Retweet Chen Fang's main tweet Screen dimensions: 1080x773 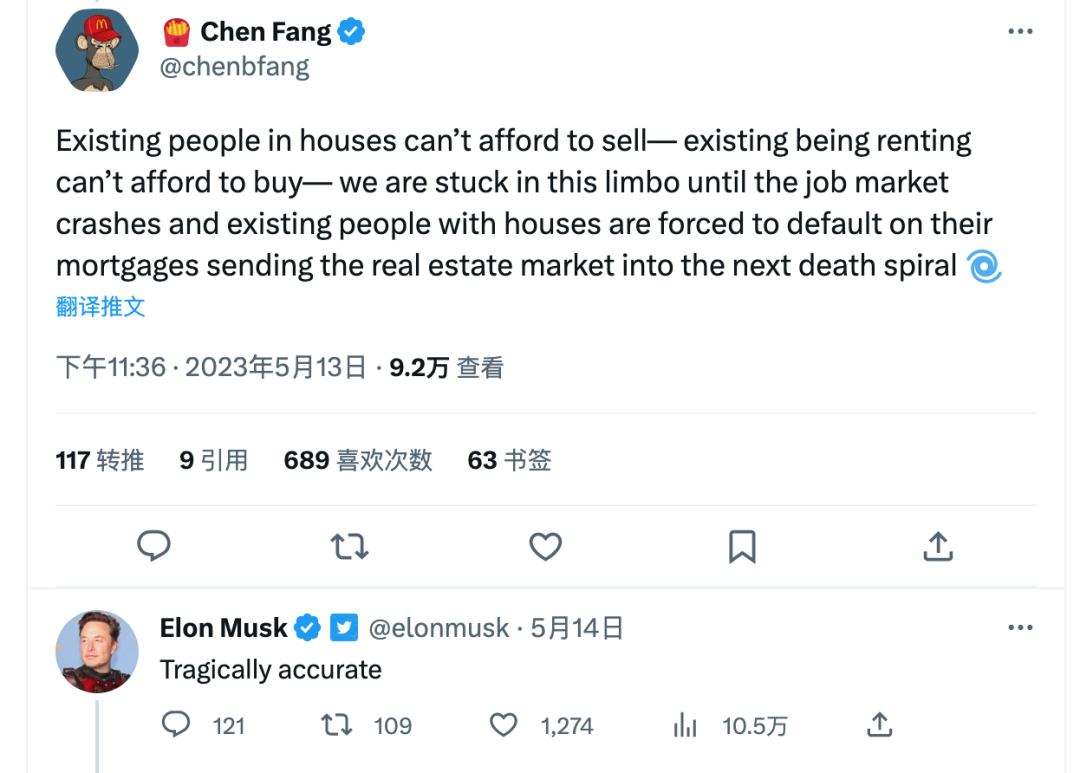coord(349,546)
